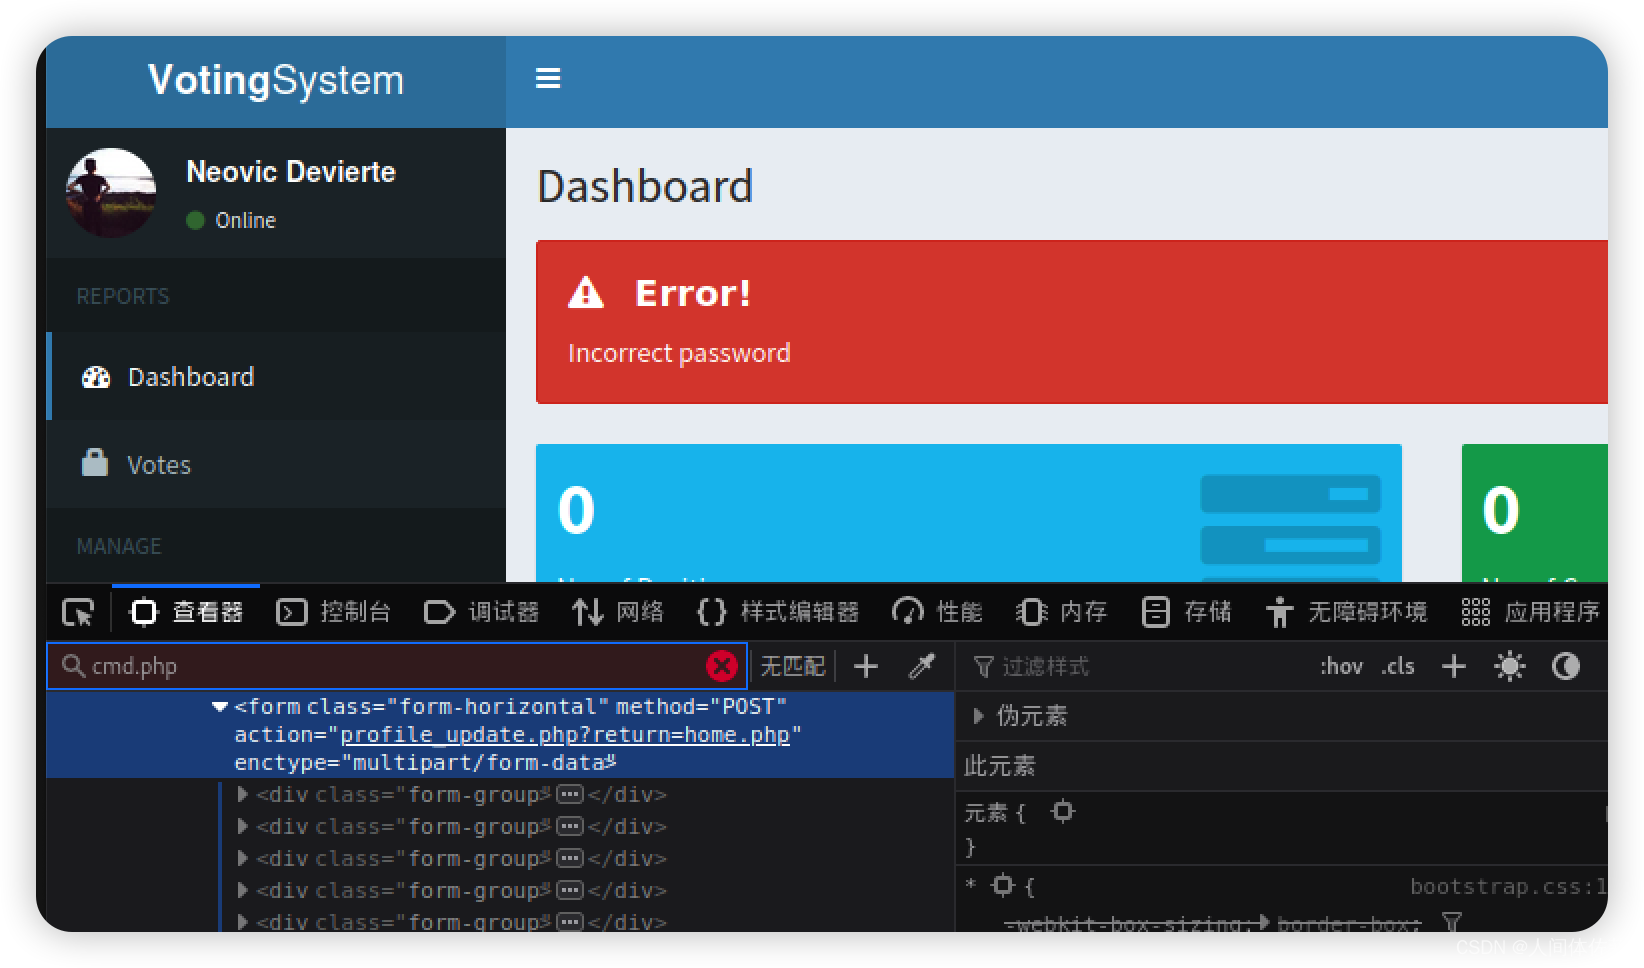Expand the second form-group div
The height and width of the screenshot is (968, 1644).
click(242, 827)
